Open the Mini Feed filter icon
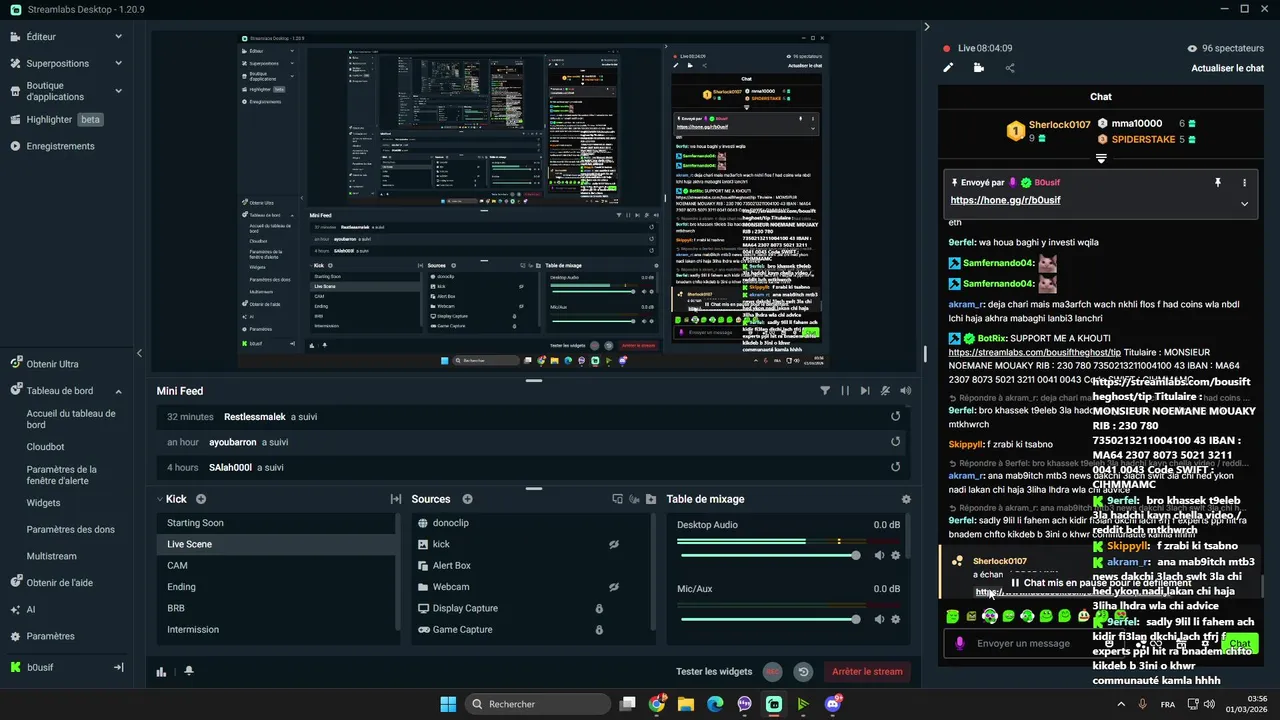This screenshot has height=720, width=1280. coord(825,391)
